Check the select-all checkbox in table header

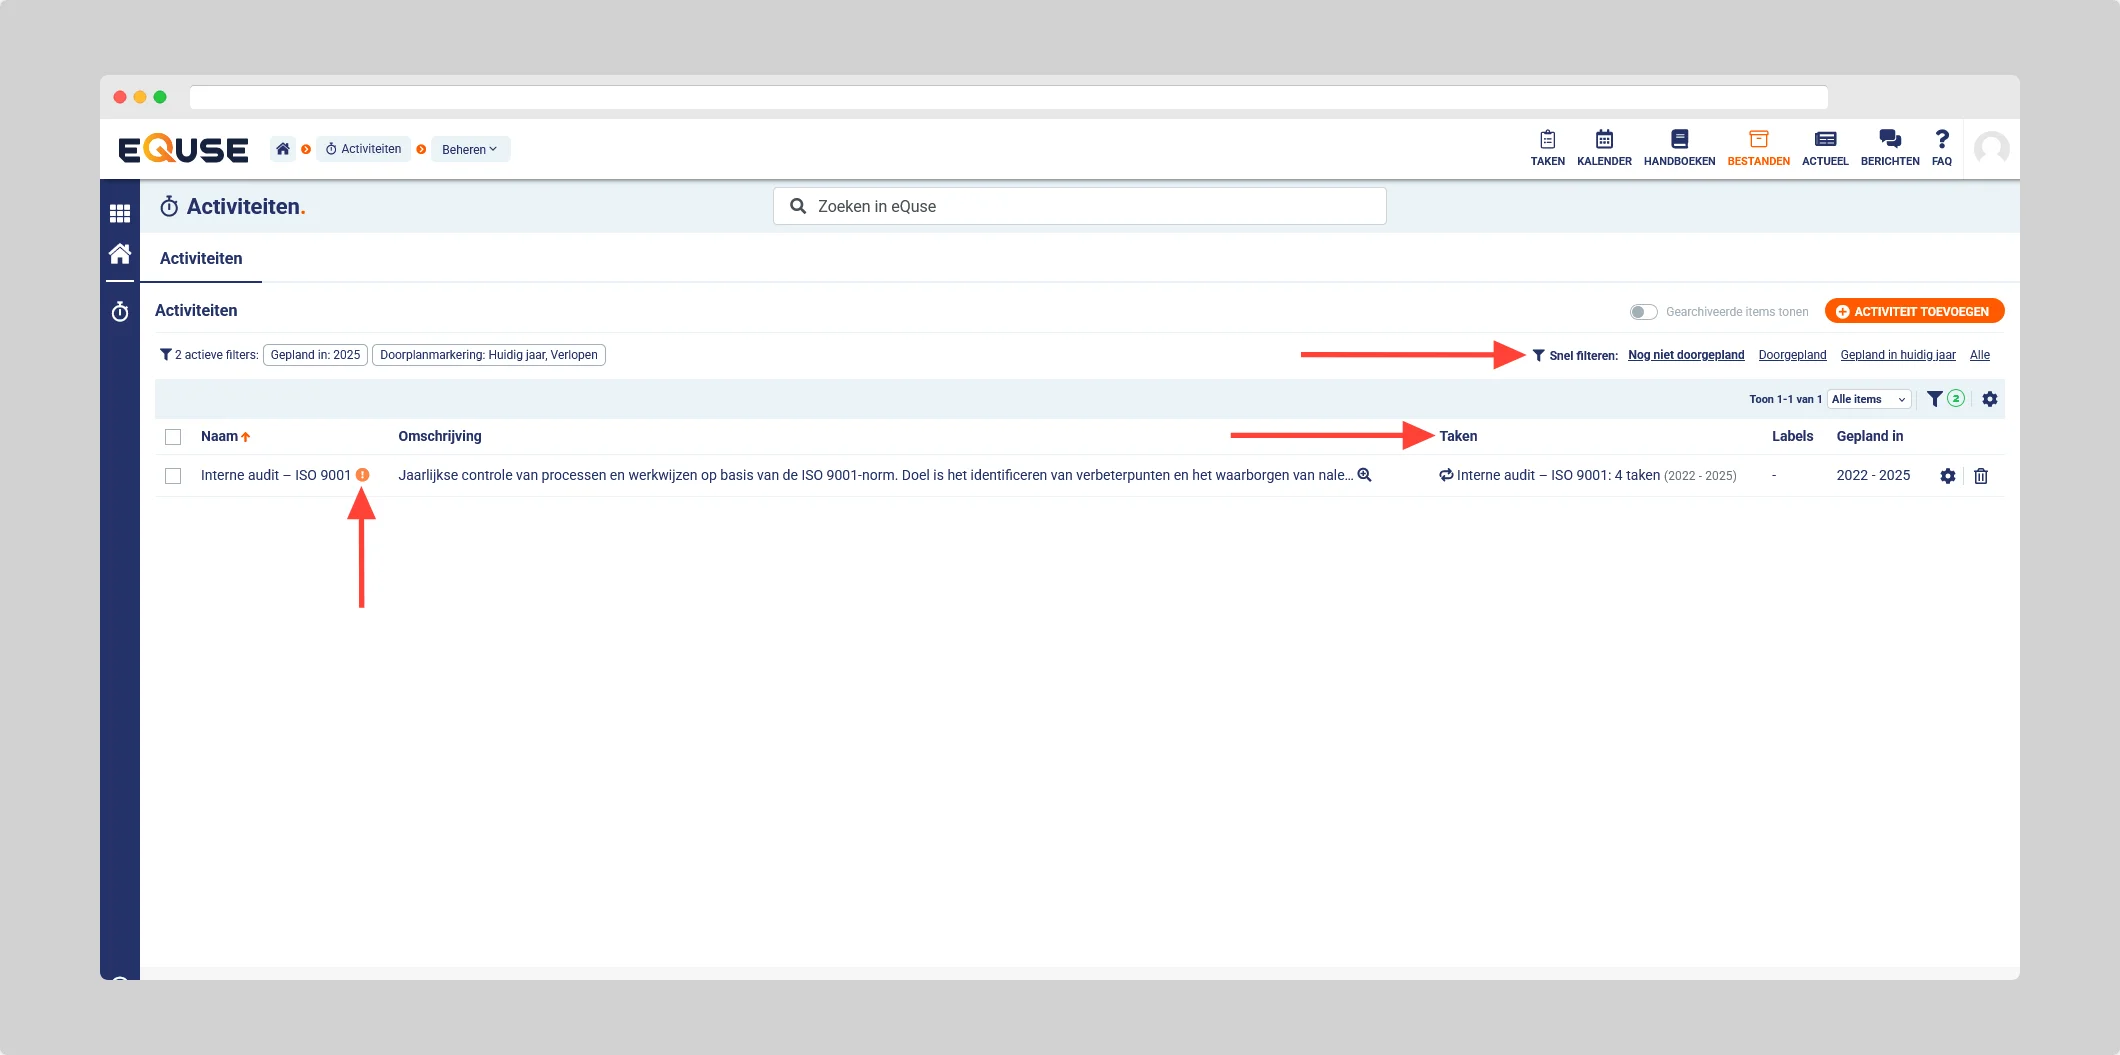click(x=173, y=437)
